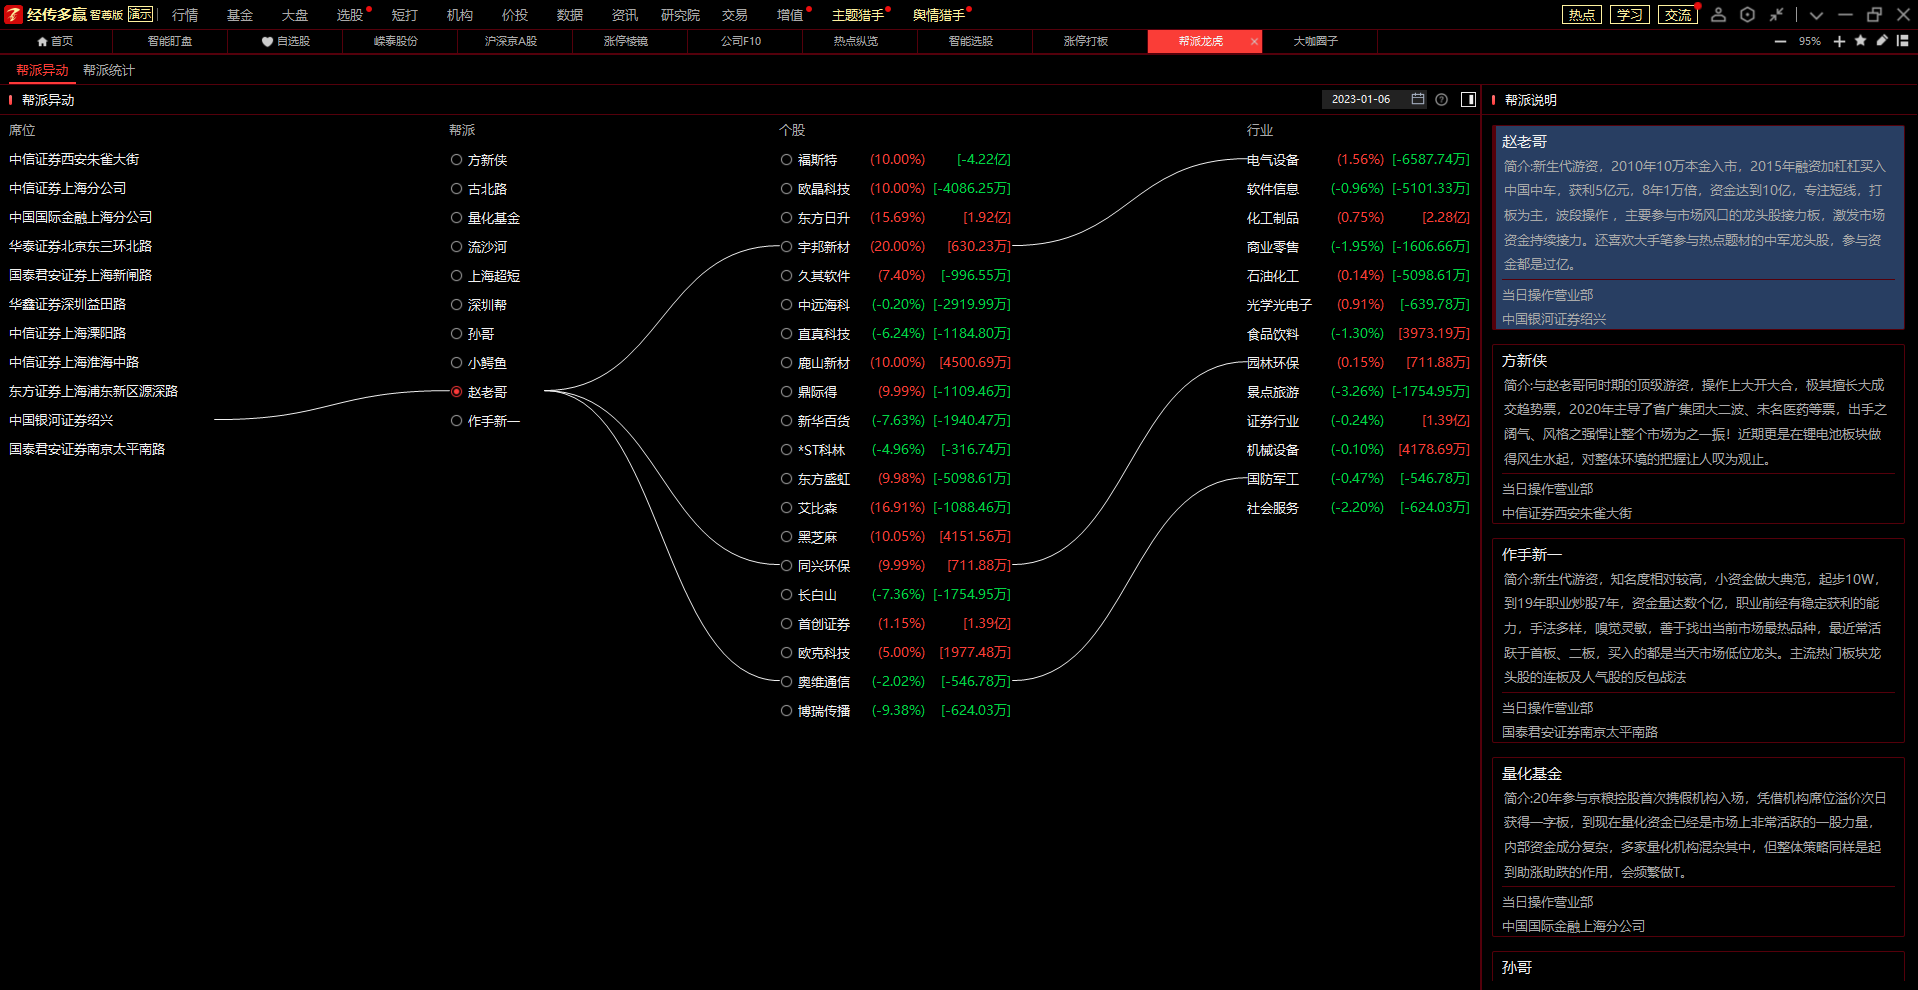Open the layout panel icon beside pencil

[x=1902, y=41]
